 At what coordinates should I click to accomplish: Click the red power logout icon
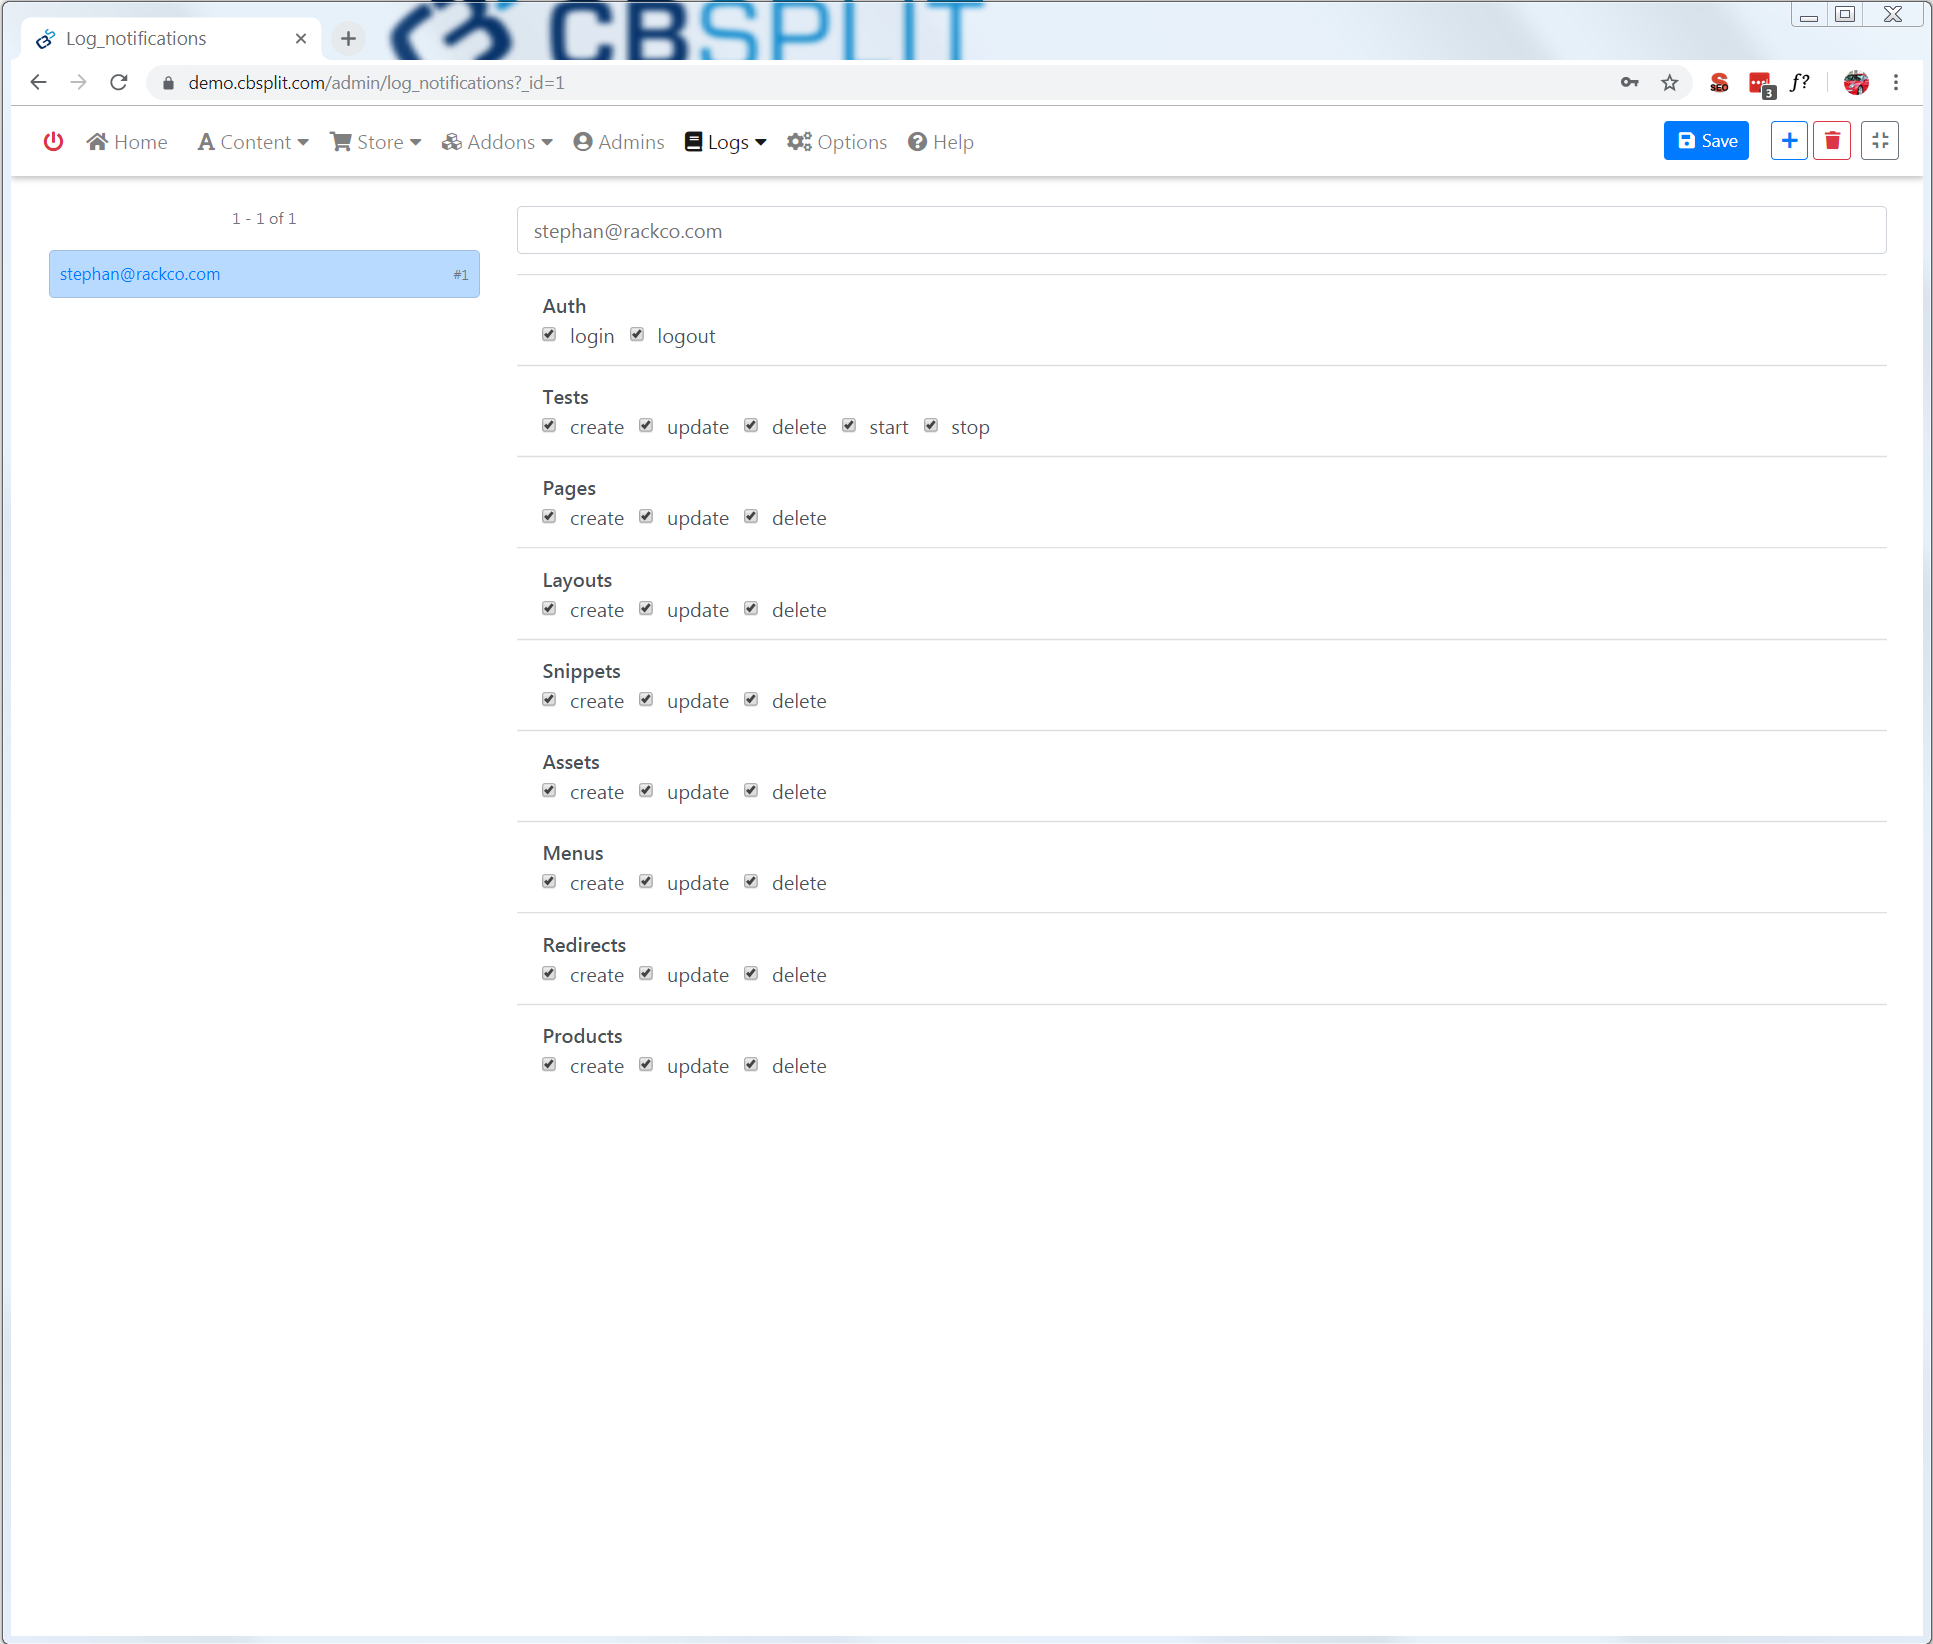pos(53,142)
